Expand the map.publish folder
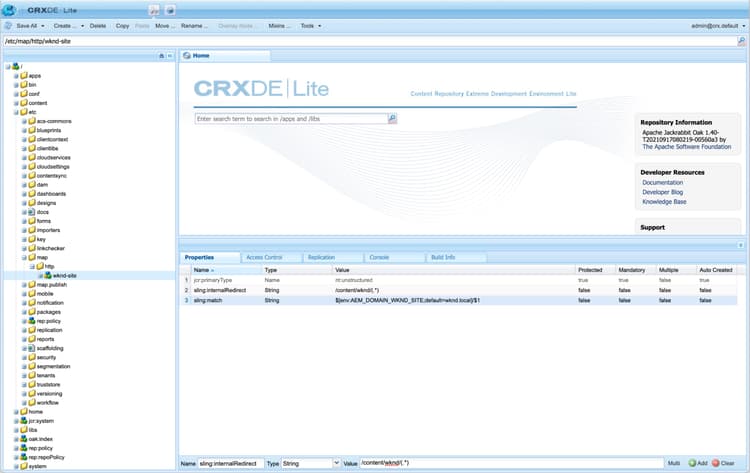Image resolution: width=750 pixels, height=473 pixels. pyautogui.click(x=24, y=285)
